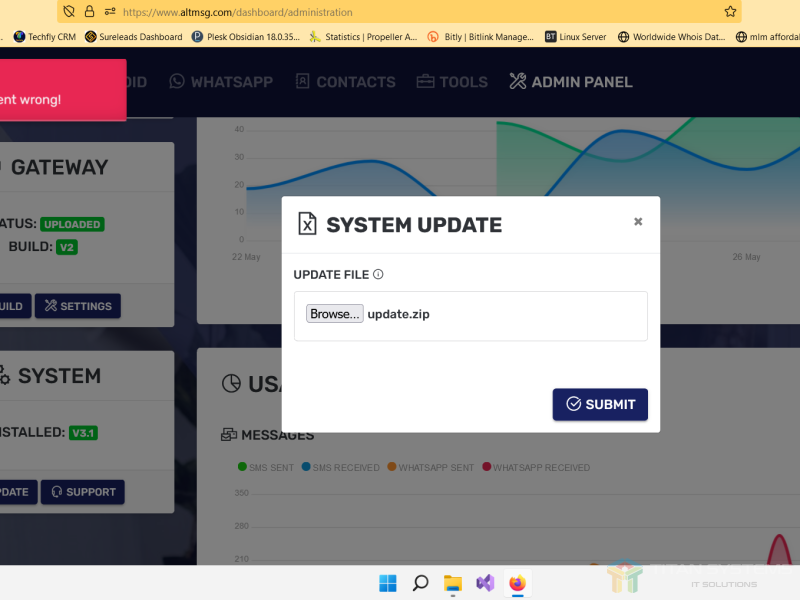Open the Linux Server bookmark

pos(576,37)
